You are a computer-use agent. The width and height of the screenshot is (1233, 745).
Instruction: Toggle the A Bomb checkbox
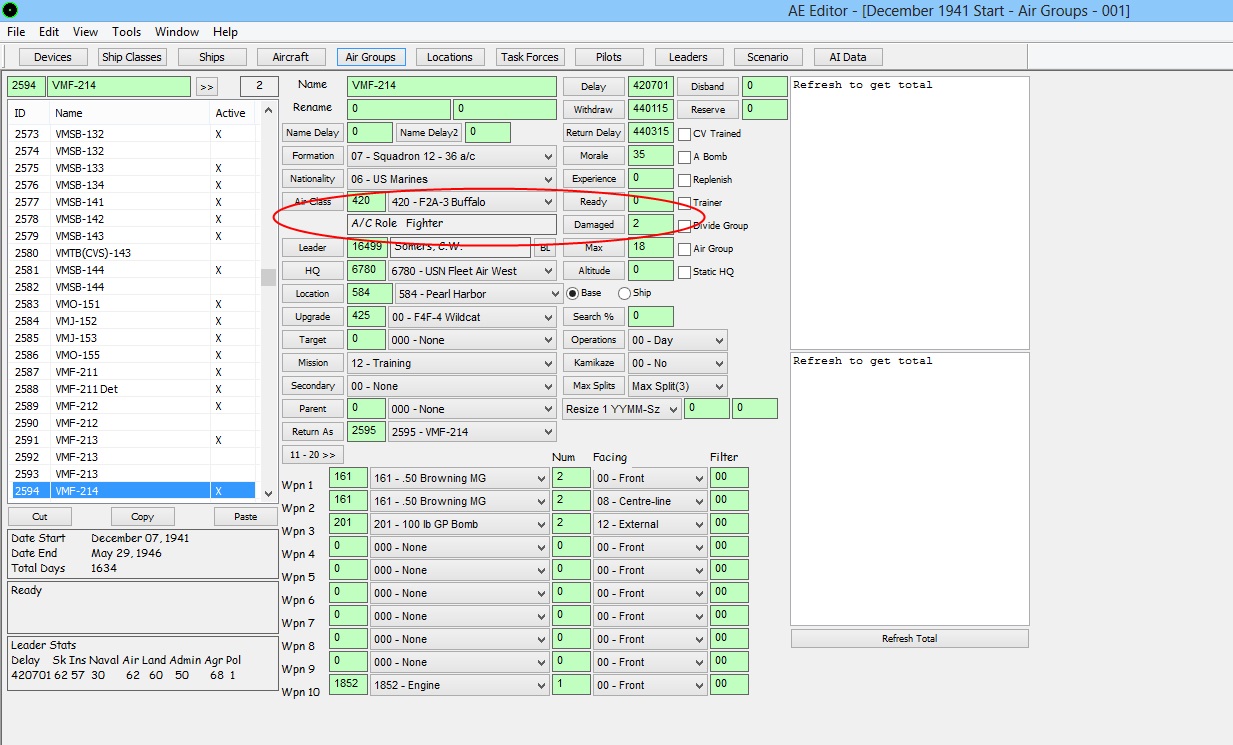pyautogui.click(x=685, y=157)
